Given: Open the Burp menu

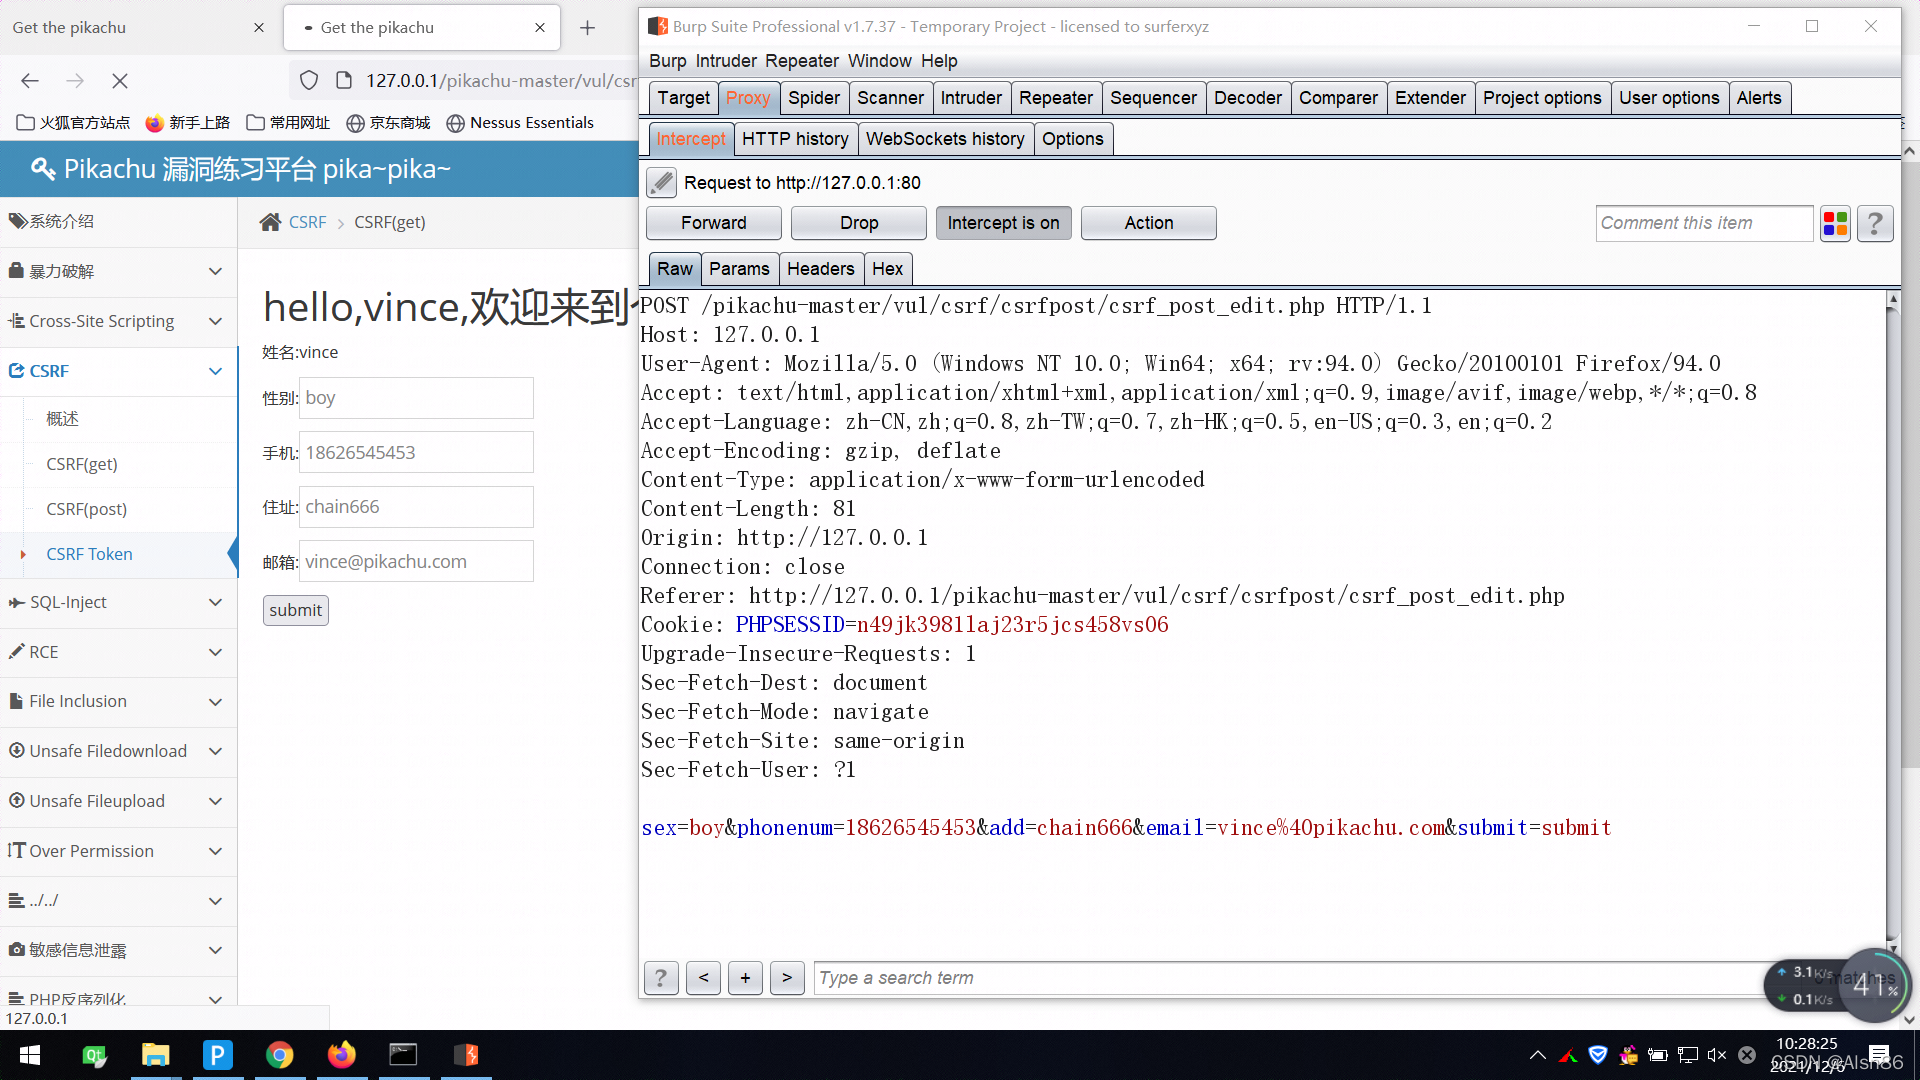Looking at the screenshot, I should coord(667,61).
